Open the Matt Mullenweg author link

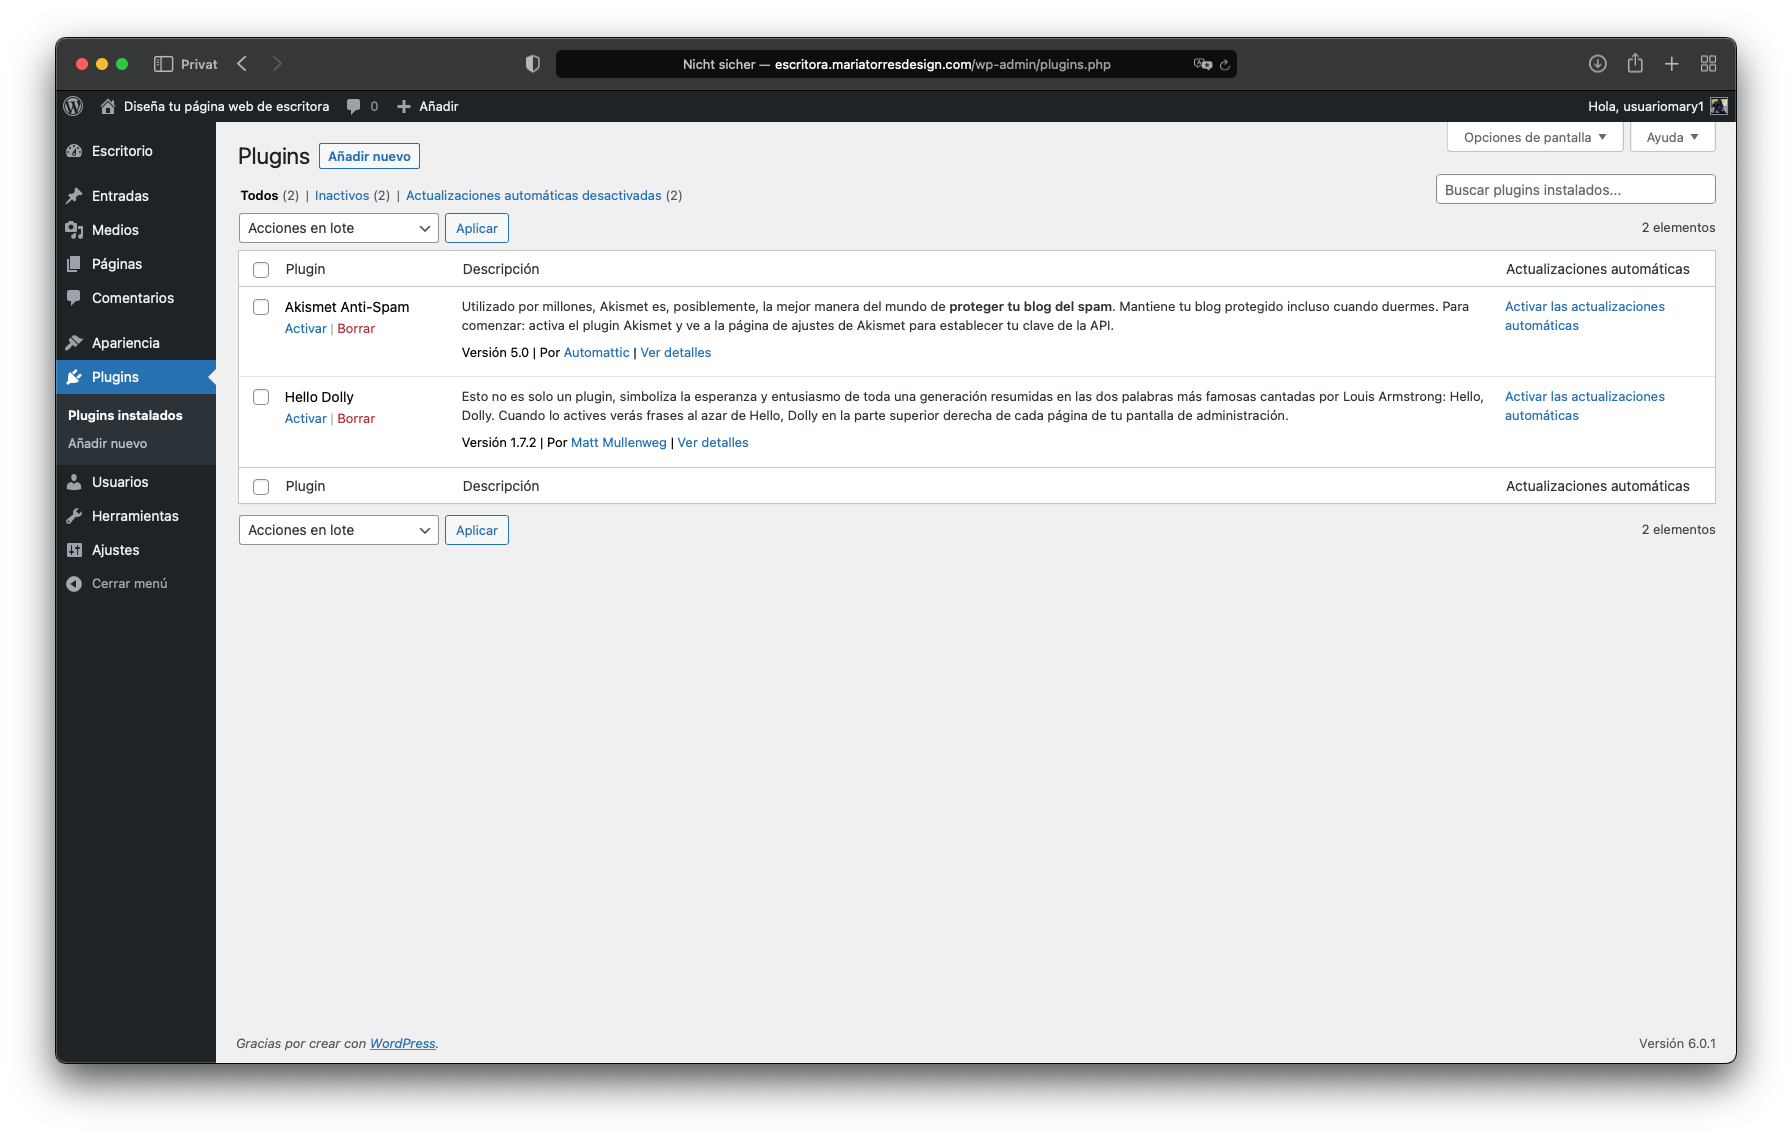[x=619, y=442]
